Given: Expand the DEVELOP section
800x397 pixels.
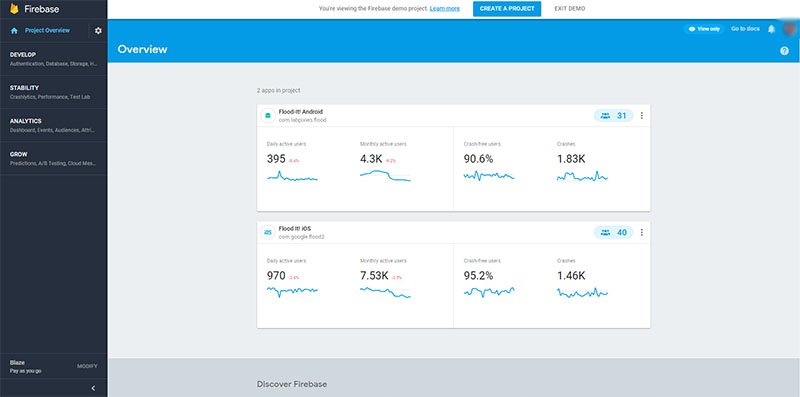Looking at the screenshot, I should [x=54, y=59].
